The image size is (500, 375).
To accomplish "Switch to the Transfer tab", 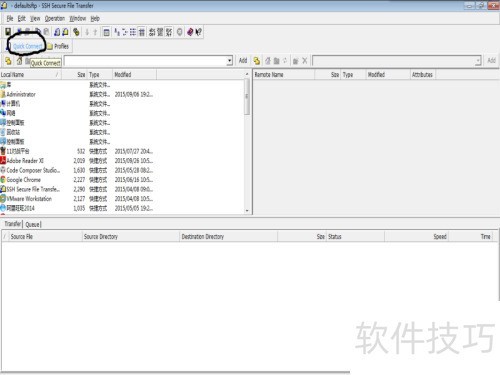I will click(13, 224).
